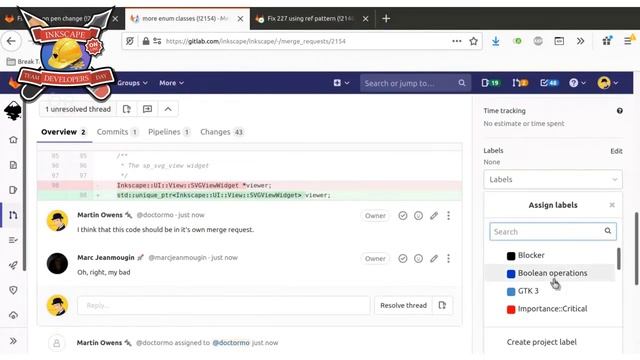Image resolution: width=640 pixels, height=360 pixels.
Task: Click Edit next to Labels
Action: click(616, 151)
